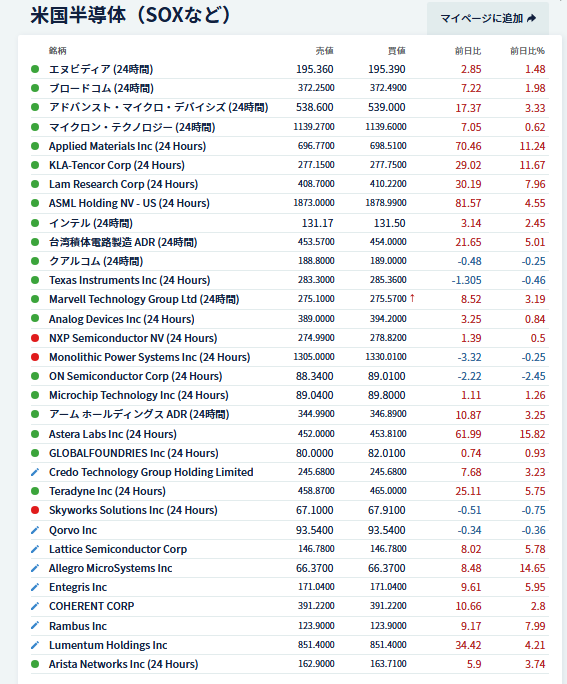This screenshot has width=567, height=684.
Task: Click red status dot for NXP Semiconductor NV
Action: tap(35, 338)
